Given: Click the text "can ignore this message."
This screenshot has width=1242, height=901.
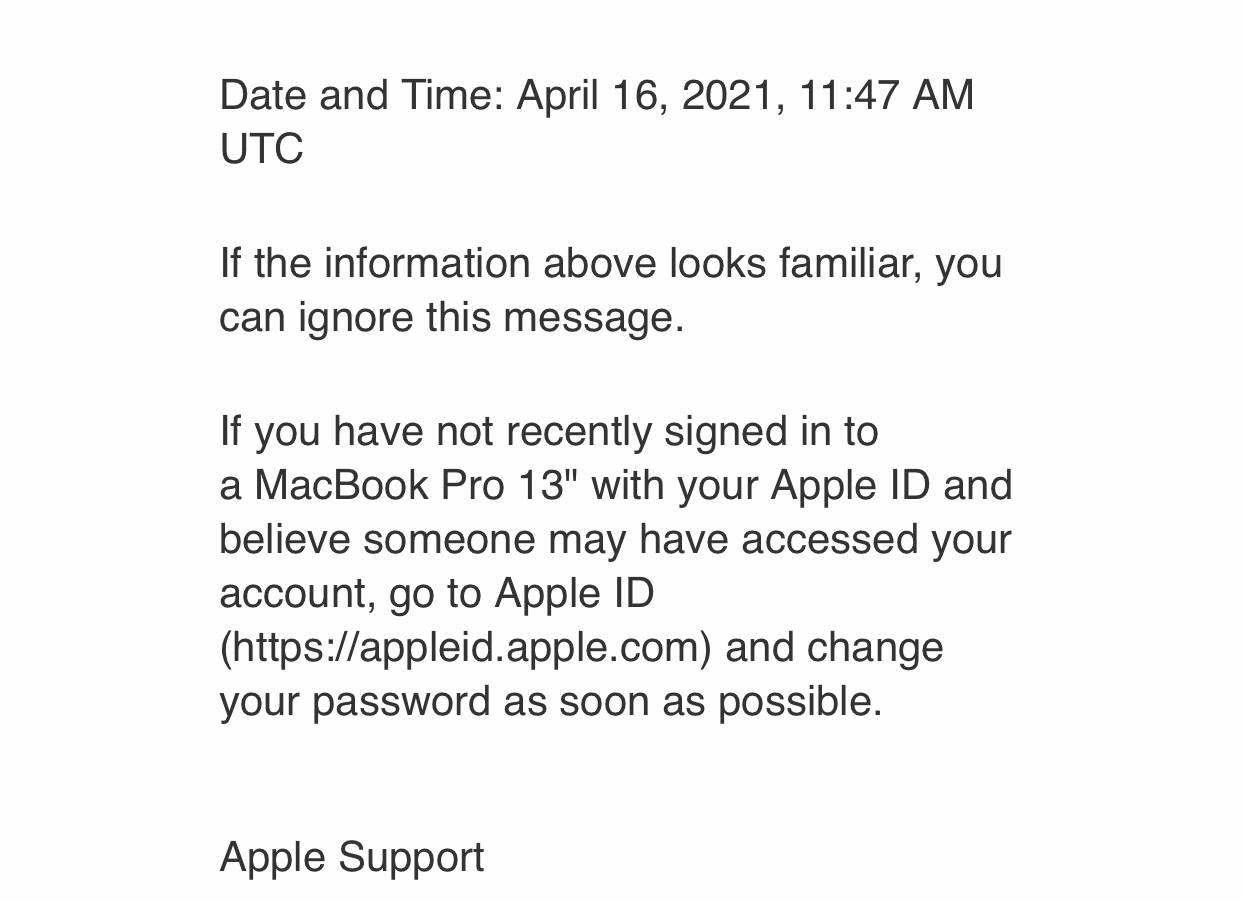Looking at the screenshot, I should pos(451,318).
